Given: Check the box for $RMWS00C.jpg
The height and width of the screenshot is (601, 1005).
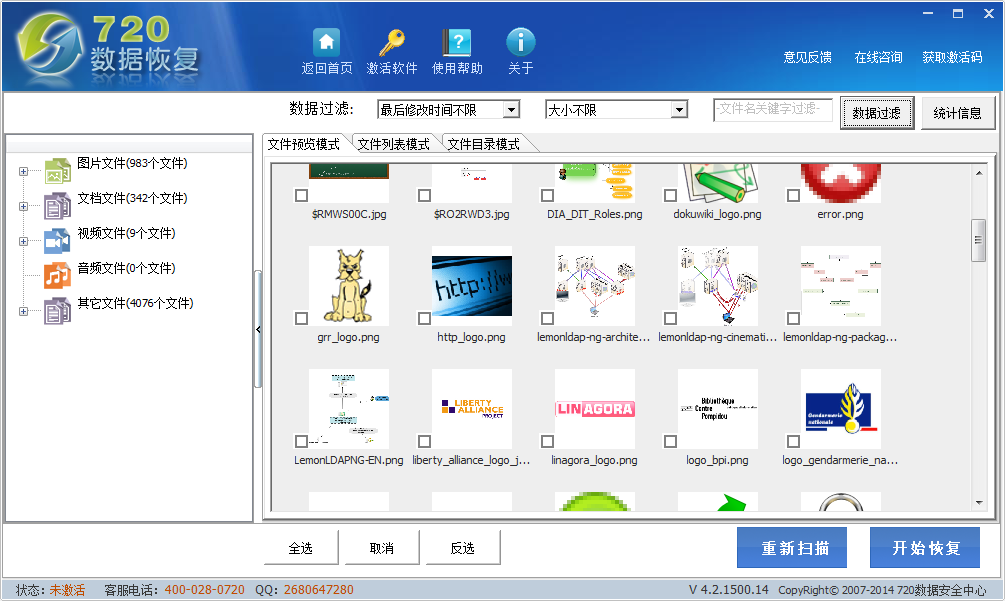Looking at the screenshot, I should click(301, 195).
